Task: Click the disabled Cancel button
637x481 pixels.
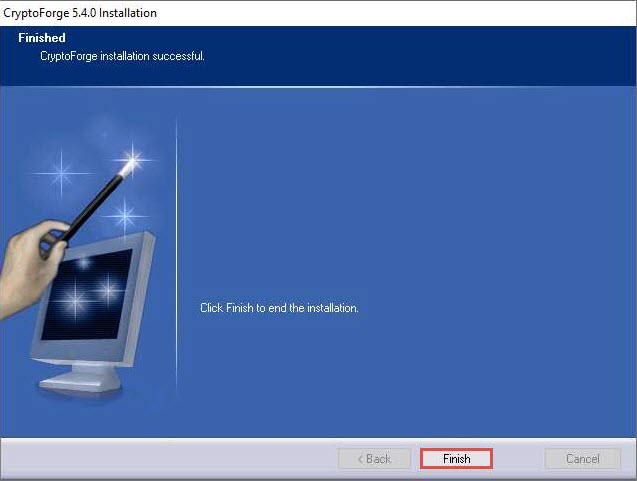Action: (582, 459)
